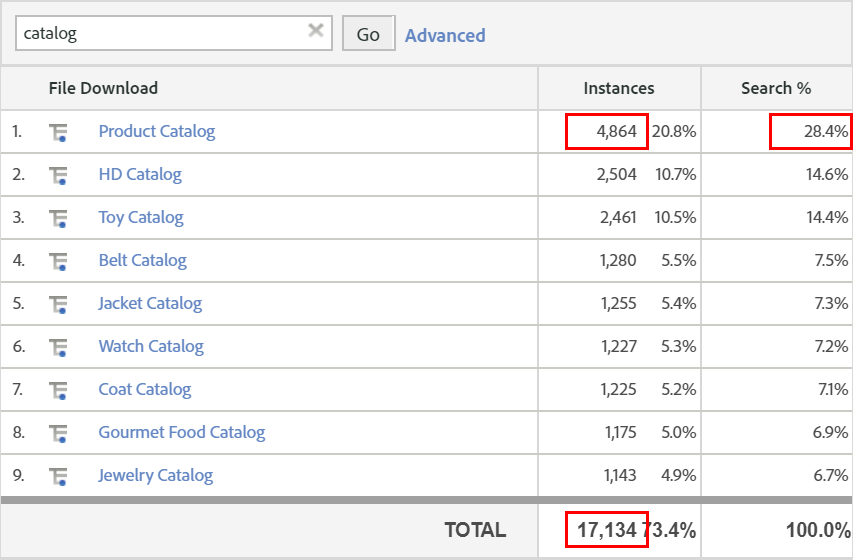Click breakdown icon beside Jewelry Catalog
The width and height of the screenshot is (853, 560).
pyautogui.click(x=58, y=476)
